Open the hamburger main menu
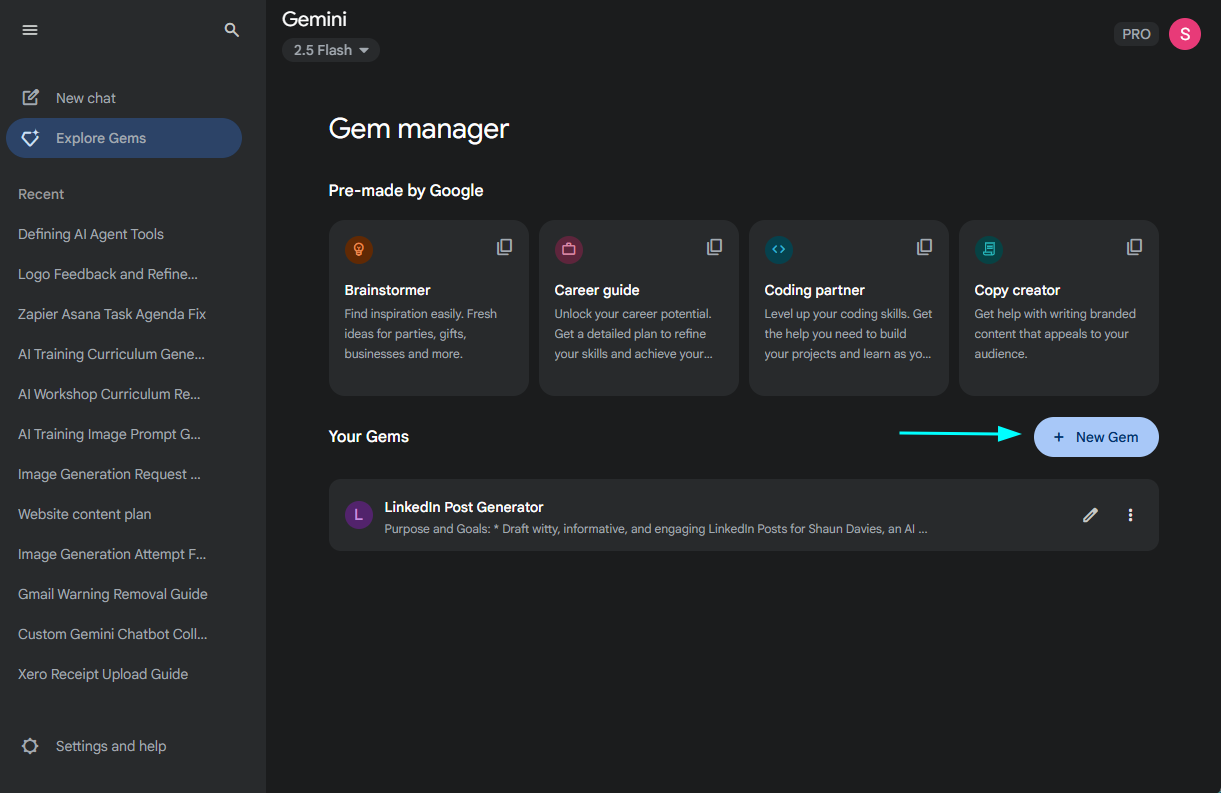 (30, 30)
